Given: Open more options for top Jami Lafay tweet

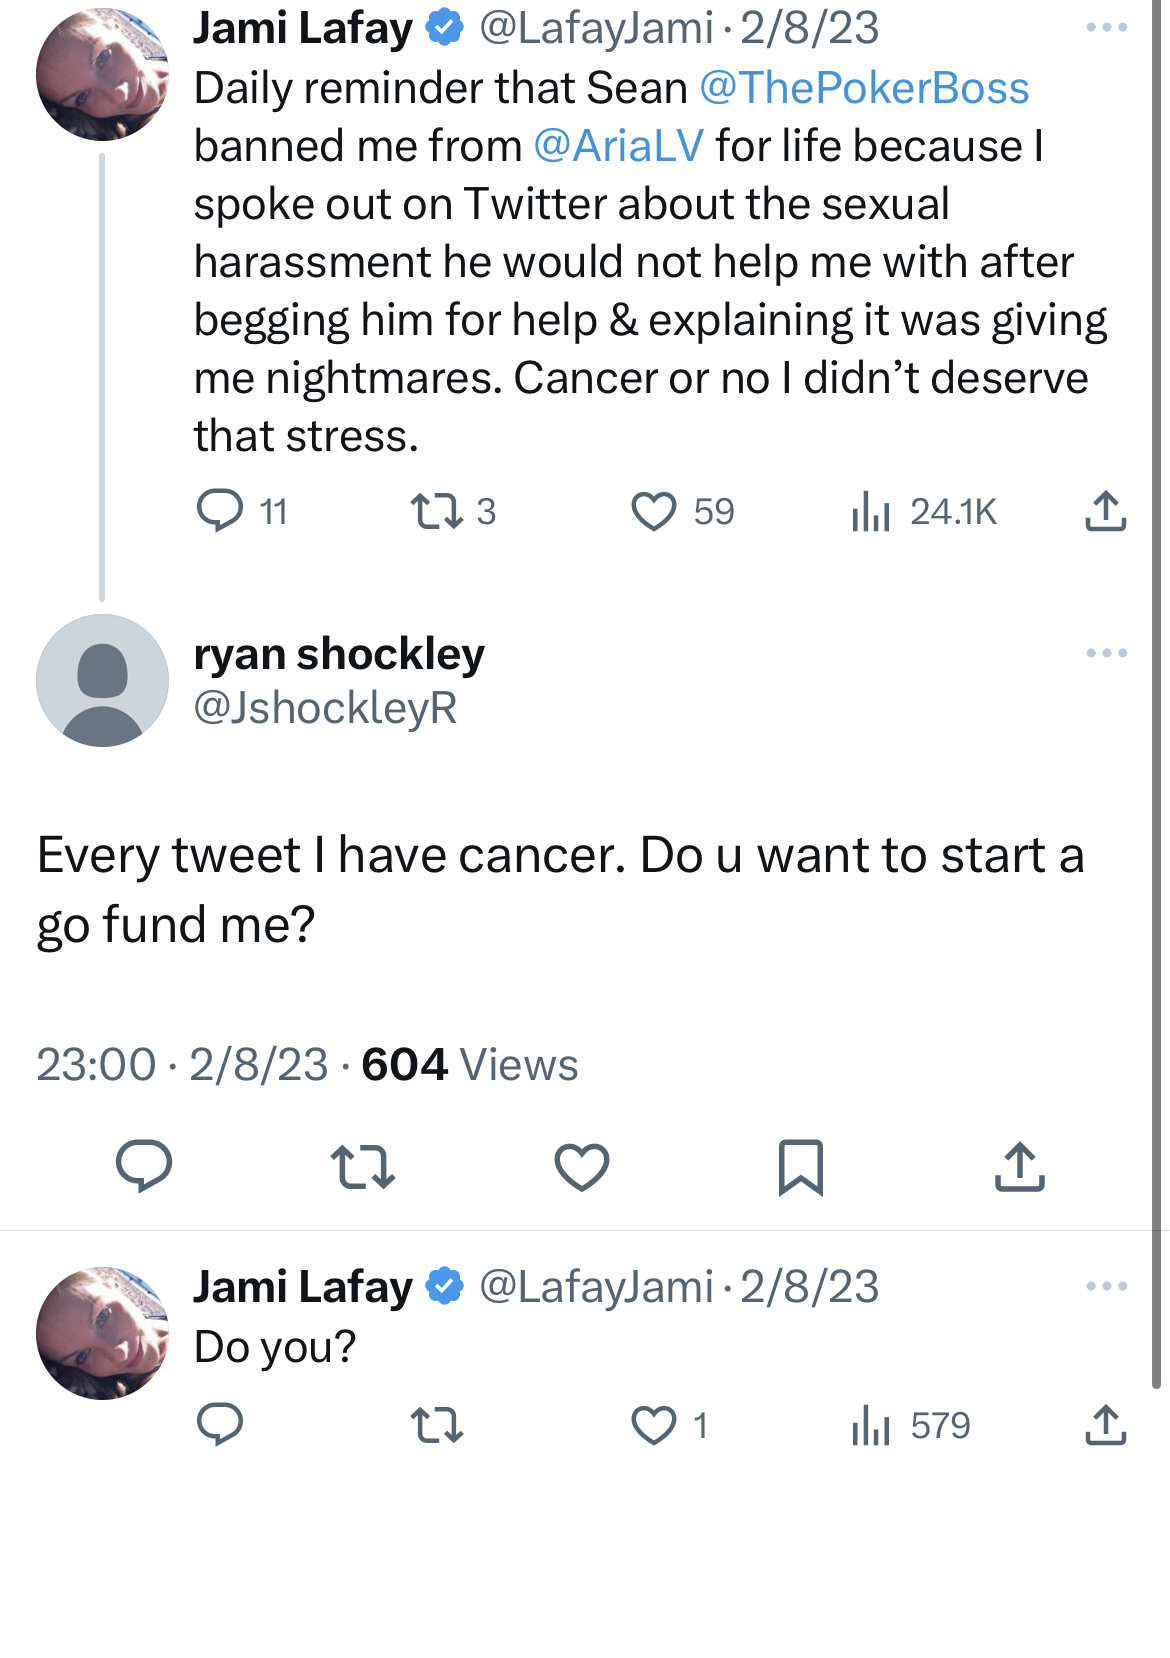Looking at the screenshot, I should pyautogui.click(x=1106, y=27).
